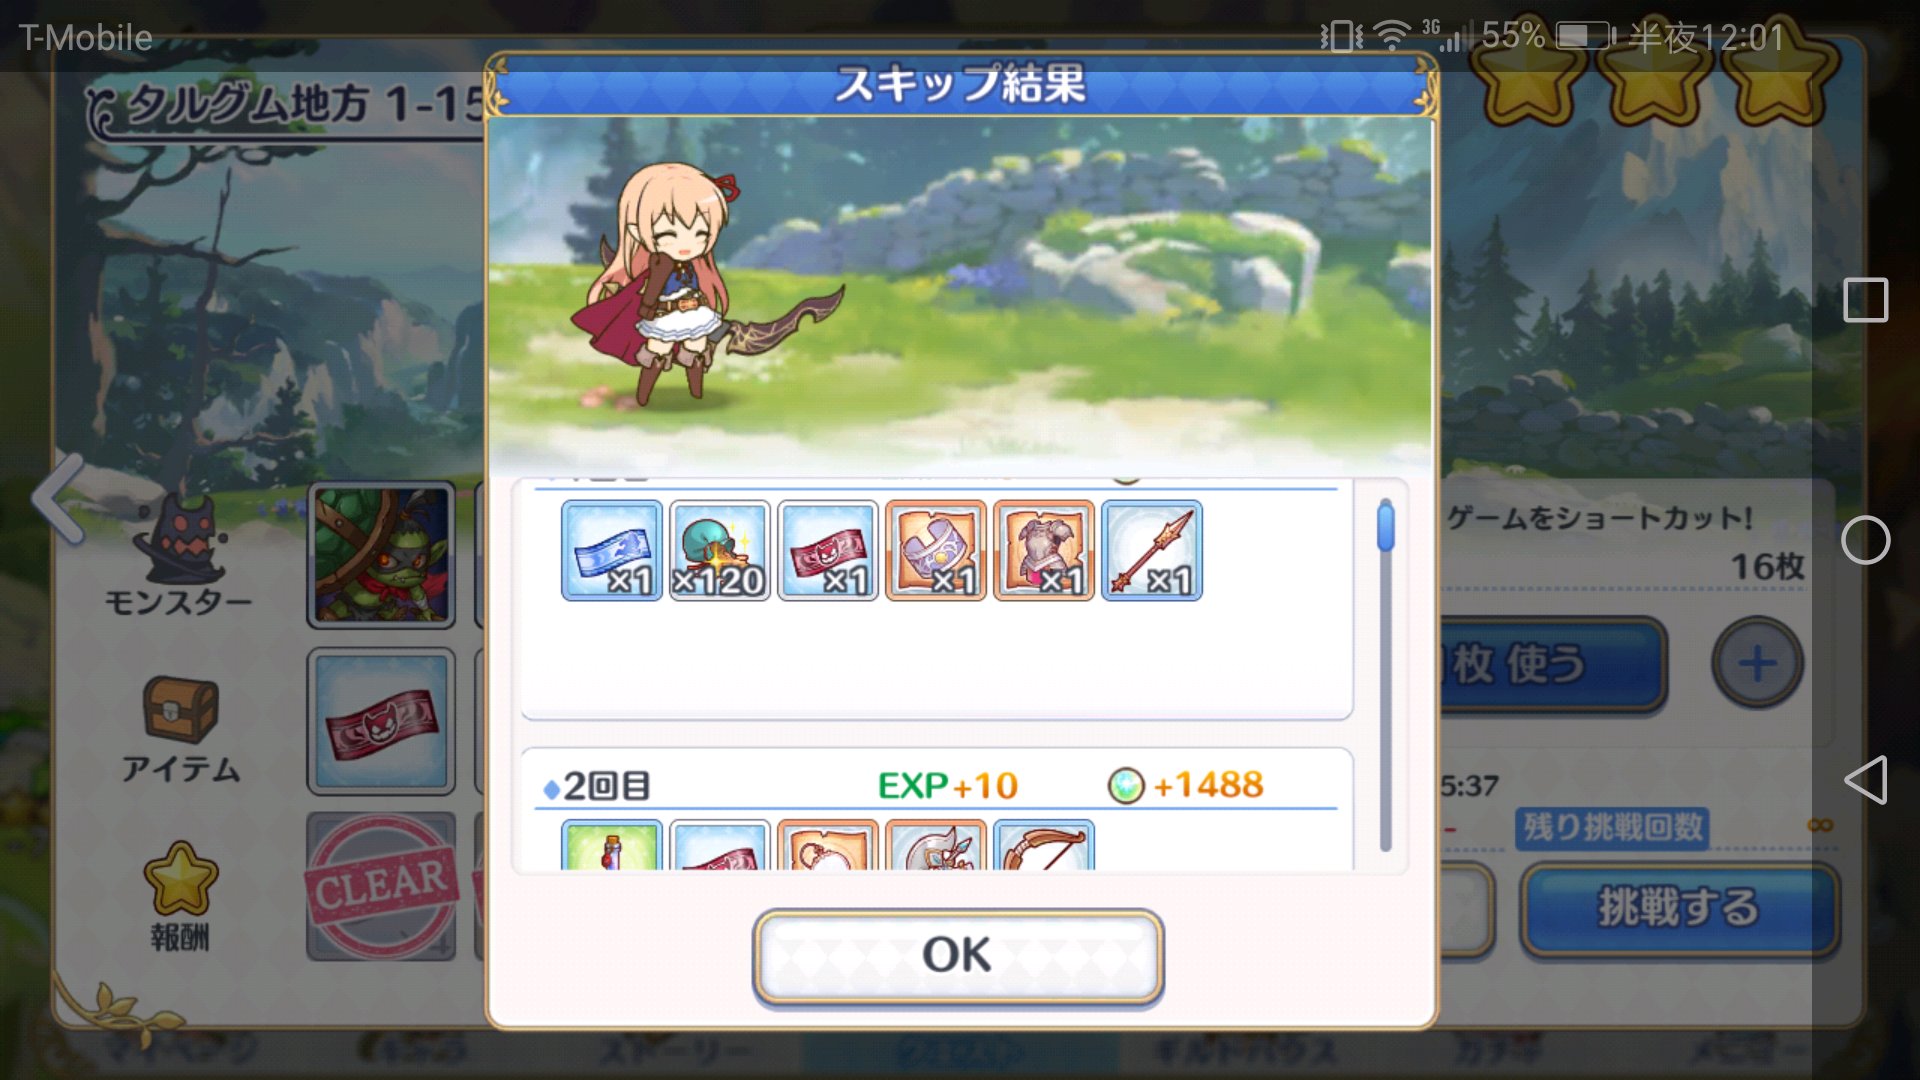Open the goblin monster thumbnail
Viewport: 1920px width, 1080px height.
pyautogui.click(x=381, y=555)
